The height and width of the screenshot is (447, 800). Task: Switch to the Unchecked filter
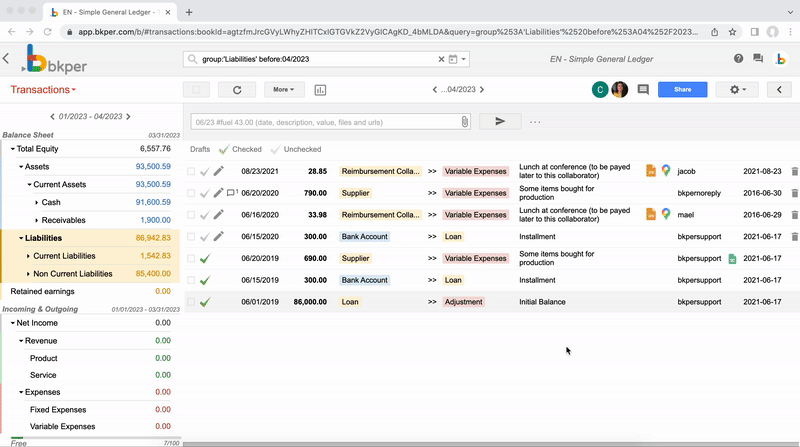[x=296, y=149]
